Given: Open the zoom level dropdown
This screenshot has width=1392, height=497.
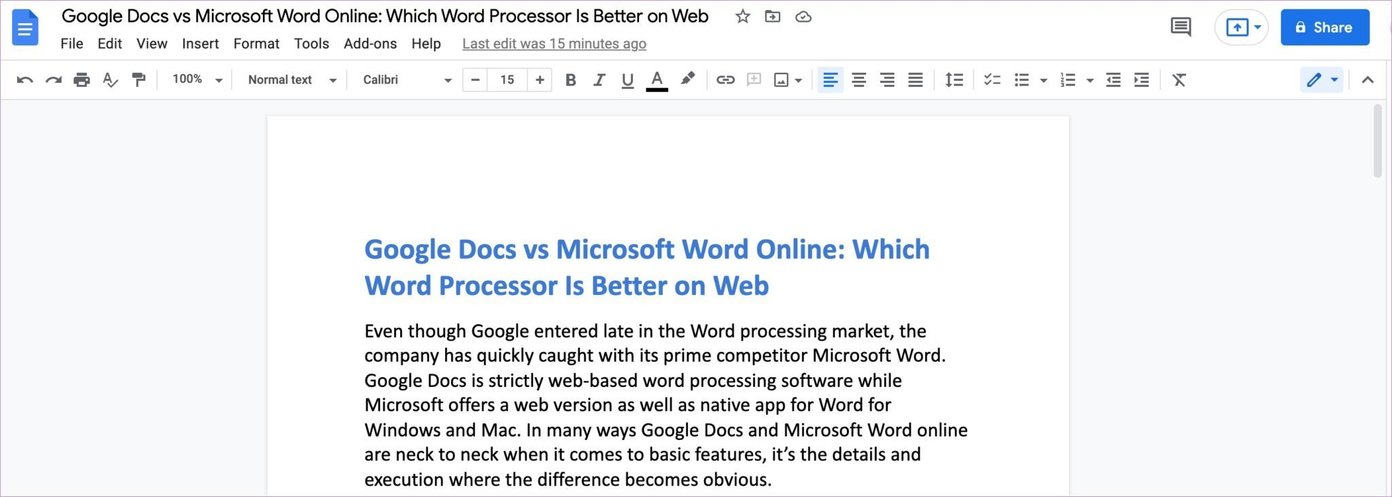Looking at the screenshot, I should [196, 80].
